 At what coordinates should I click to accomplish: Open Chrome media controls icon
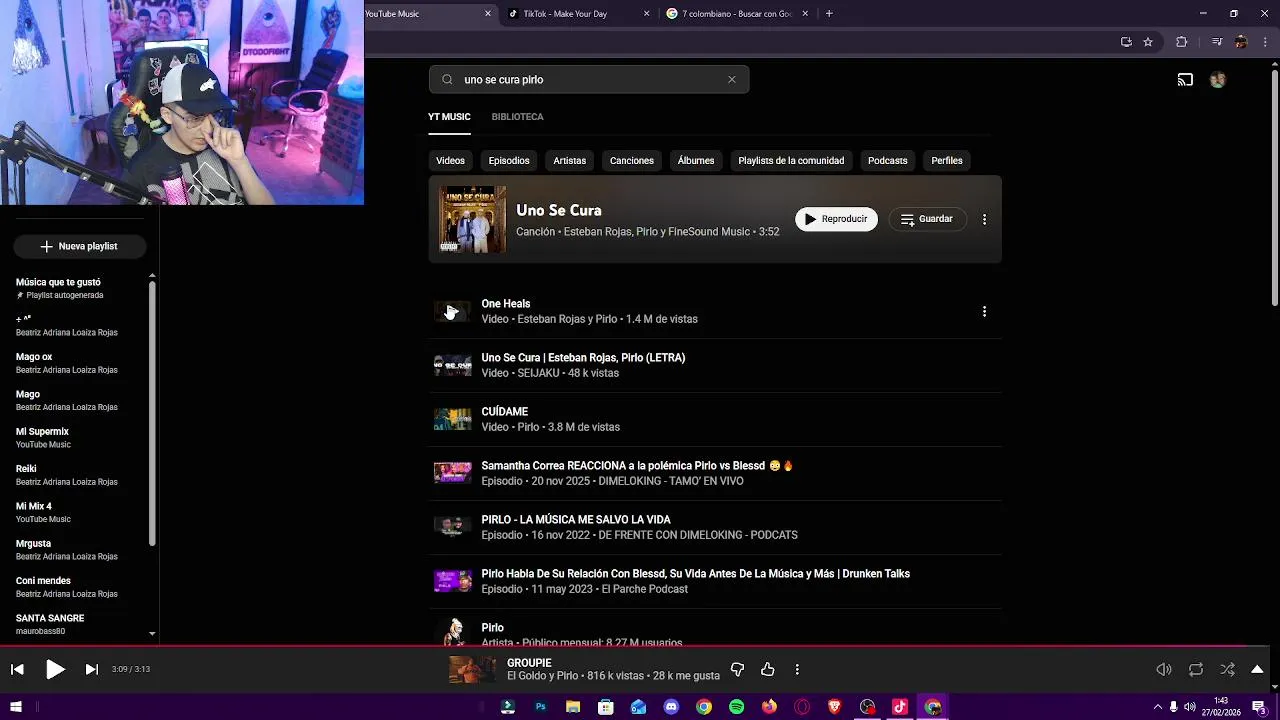[1217, 42]
